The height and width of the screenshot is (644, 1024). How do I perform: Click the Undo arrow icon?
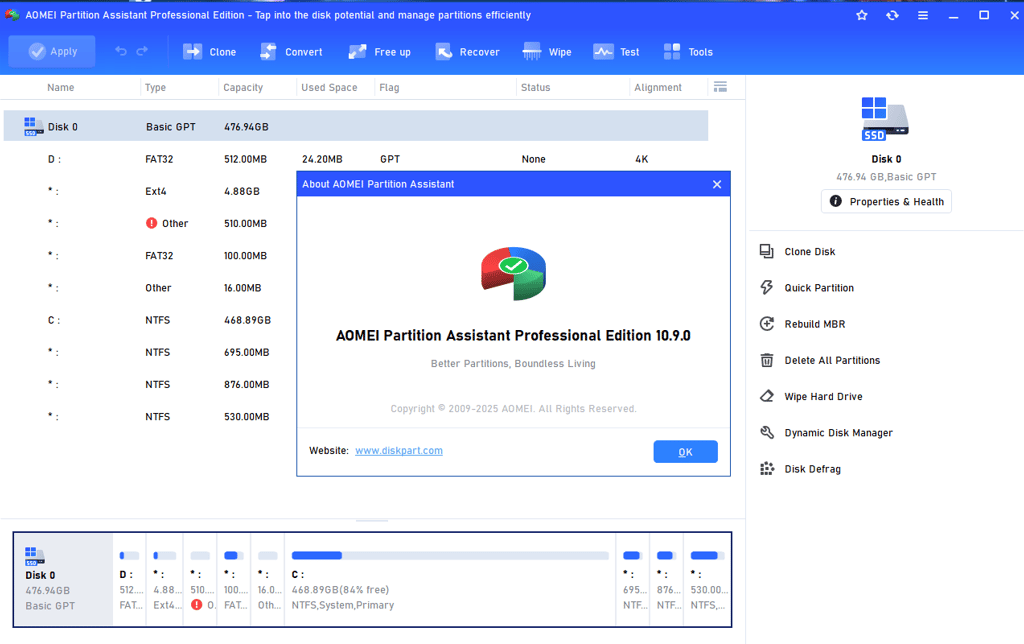(121, 51)
